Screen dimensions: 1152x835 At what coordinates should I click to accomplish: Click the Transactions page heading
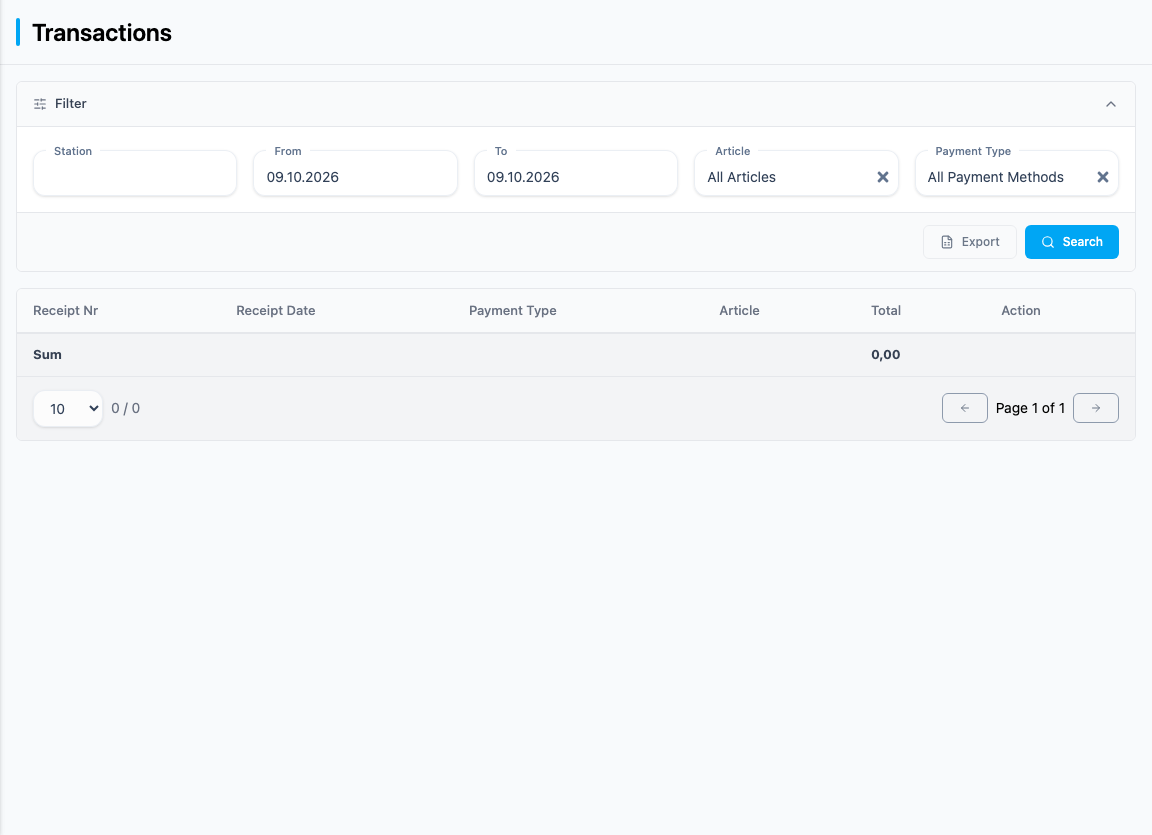pyautogui.click(x=101, y=33)
